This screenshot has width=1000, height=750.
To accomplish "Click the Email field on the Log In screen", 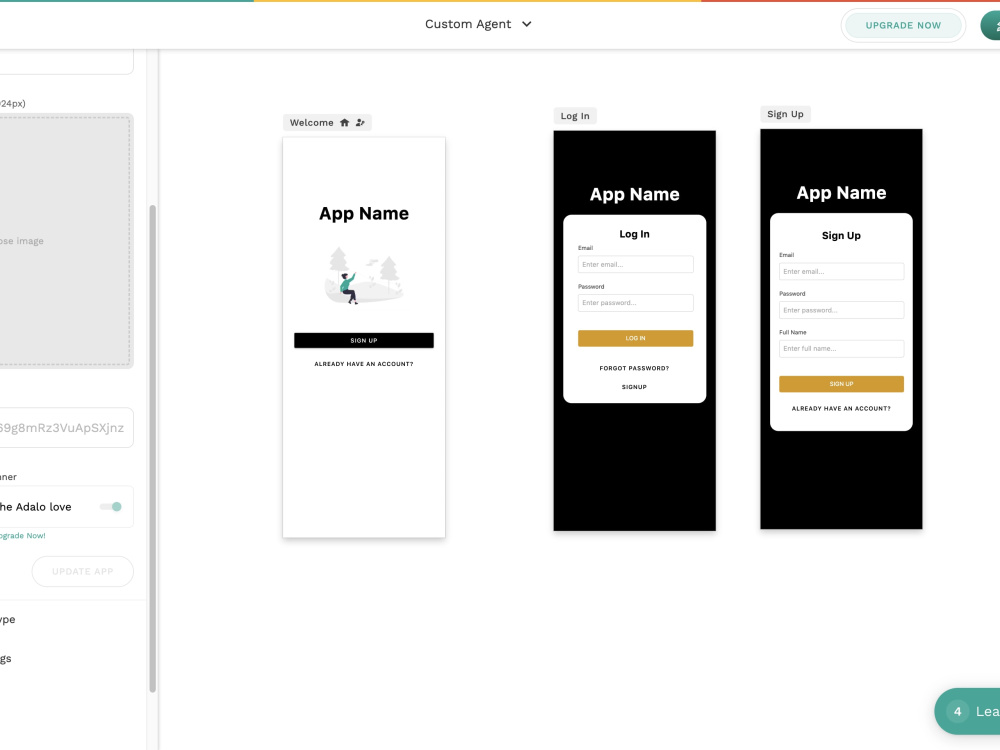I will (x=635, y=265).
